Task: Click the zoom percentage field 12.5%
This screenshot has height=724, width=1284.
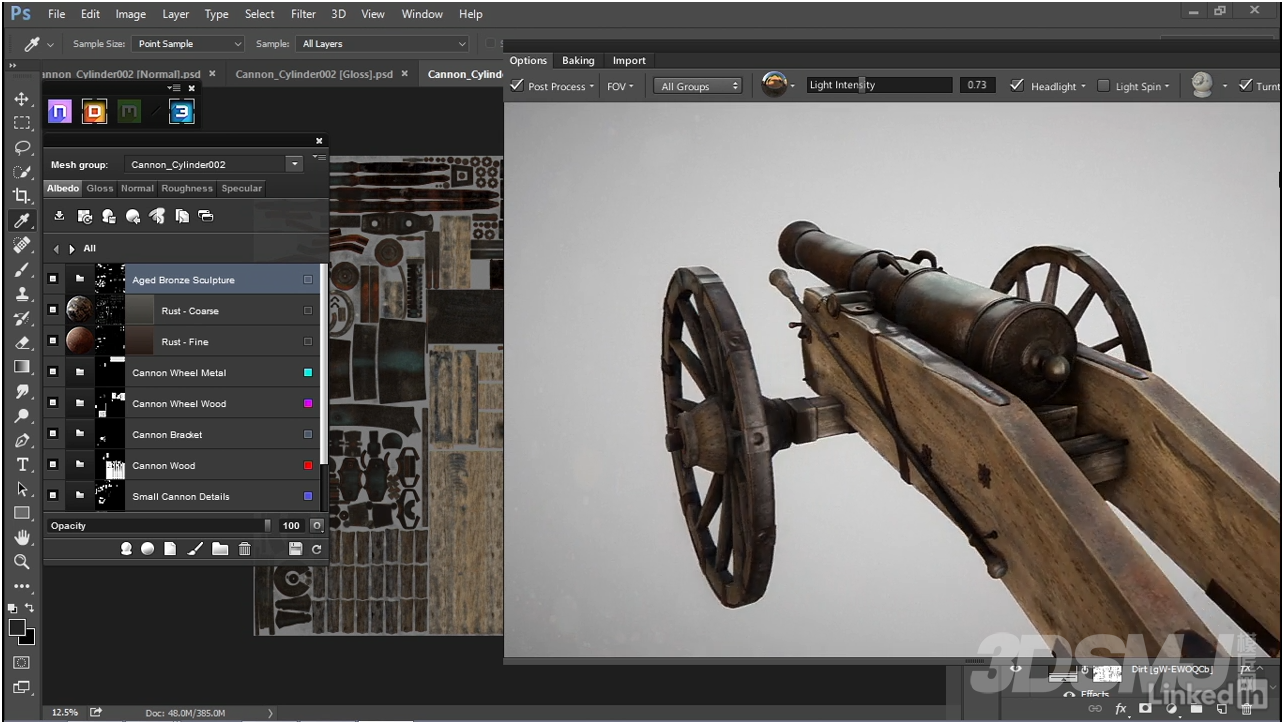Action: (64, 712)
